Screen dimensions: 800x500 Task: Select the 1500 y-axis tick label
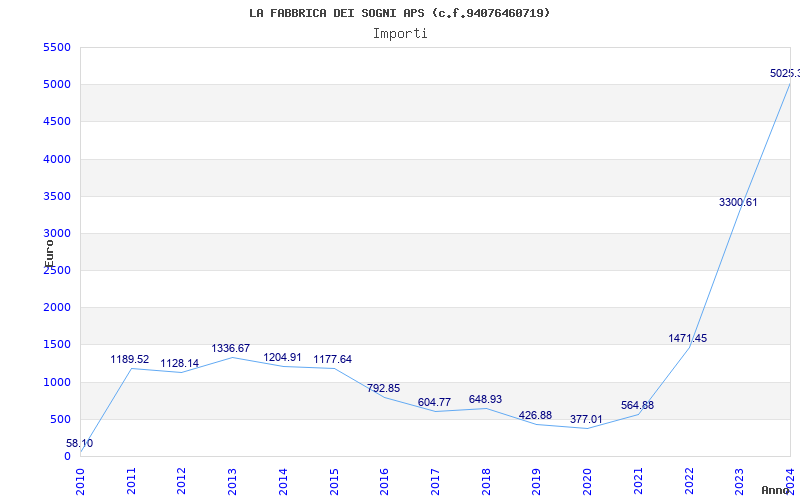click(x=57, y=344)
